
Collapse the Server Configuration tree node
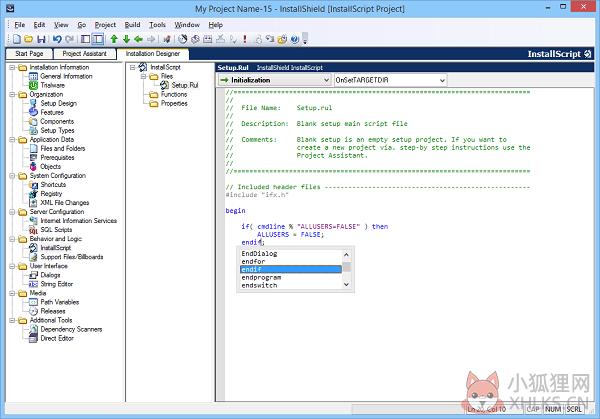[12, 212]
